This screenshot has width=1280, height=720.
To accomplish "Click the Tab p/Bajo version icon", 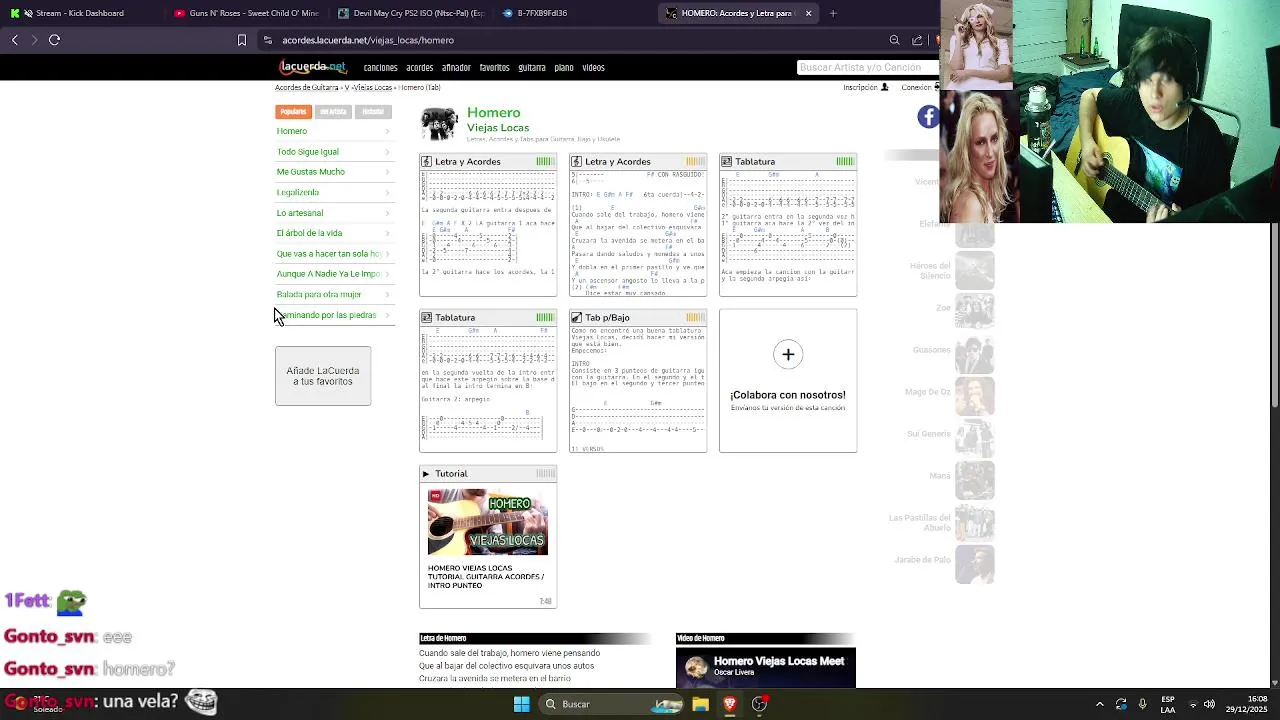I will [576, 317].
